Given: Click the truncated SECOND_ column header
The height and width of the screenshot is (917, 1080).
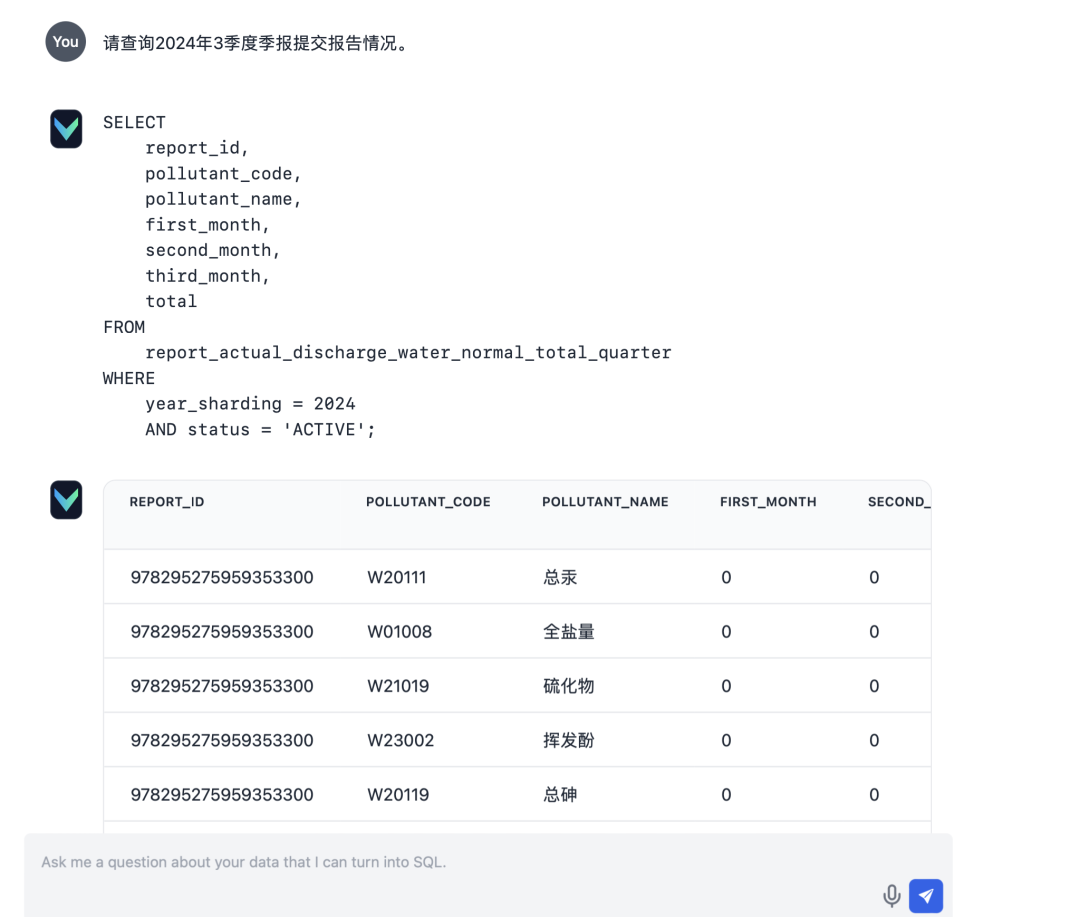Looking at the screenshot, I should (x=899, y=502).
